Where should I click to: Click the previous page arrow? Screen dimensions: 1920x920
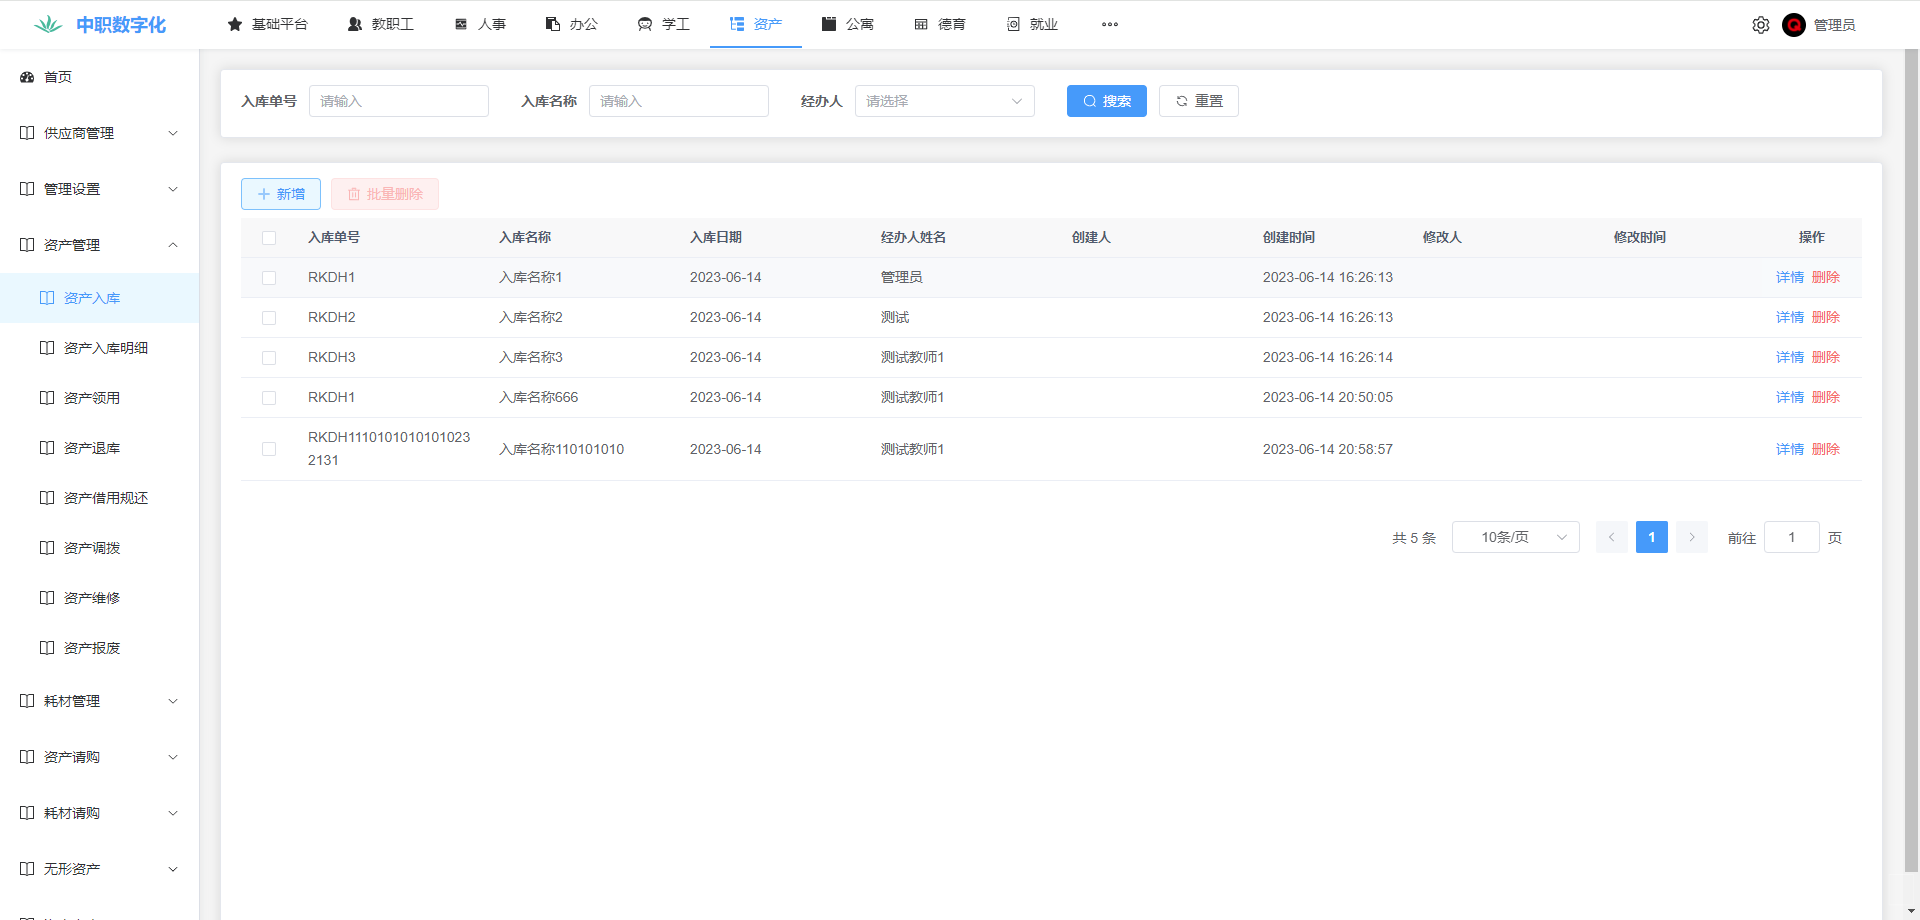coord(1611,537)
